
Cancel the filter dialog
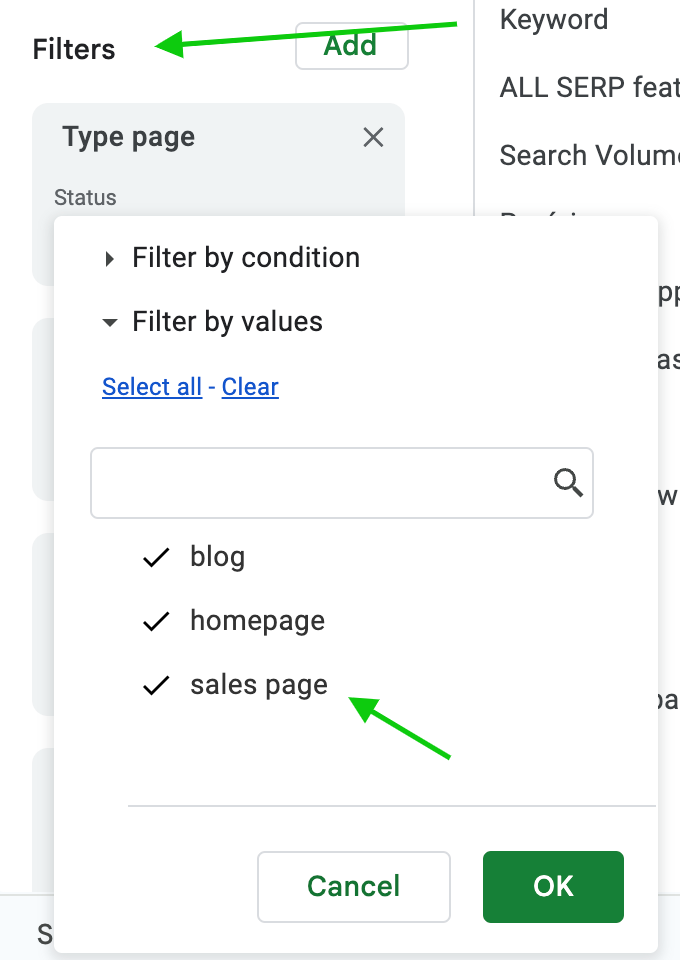[x=354, y=887]
